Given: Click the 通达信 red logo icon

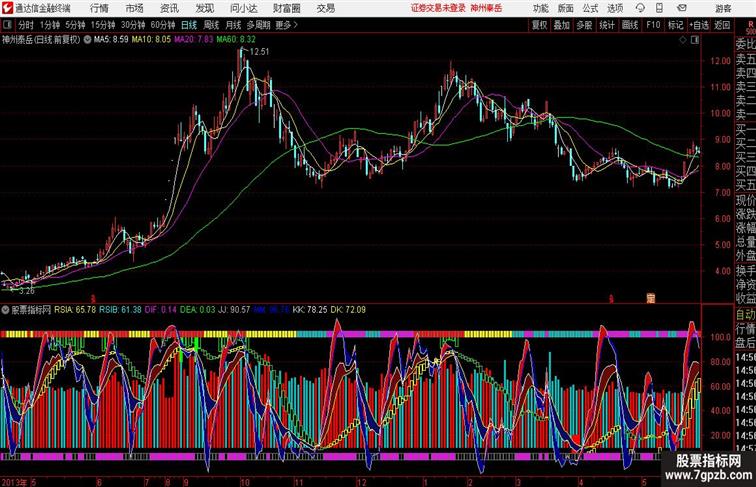Looking at the screenshot, I should [x=7, y=8].
